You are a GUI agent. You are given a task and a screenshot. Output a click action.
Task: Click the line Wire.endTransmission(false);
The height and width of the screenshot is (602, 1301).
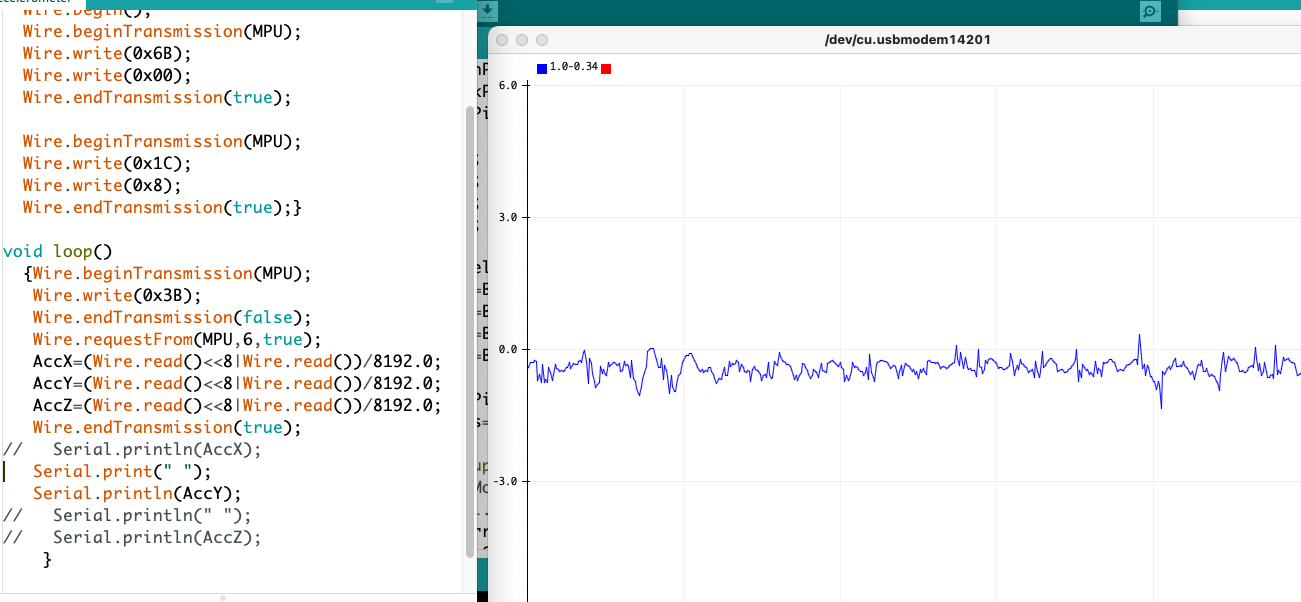172,317
